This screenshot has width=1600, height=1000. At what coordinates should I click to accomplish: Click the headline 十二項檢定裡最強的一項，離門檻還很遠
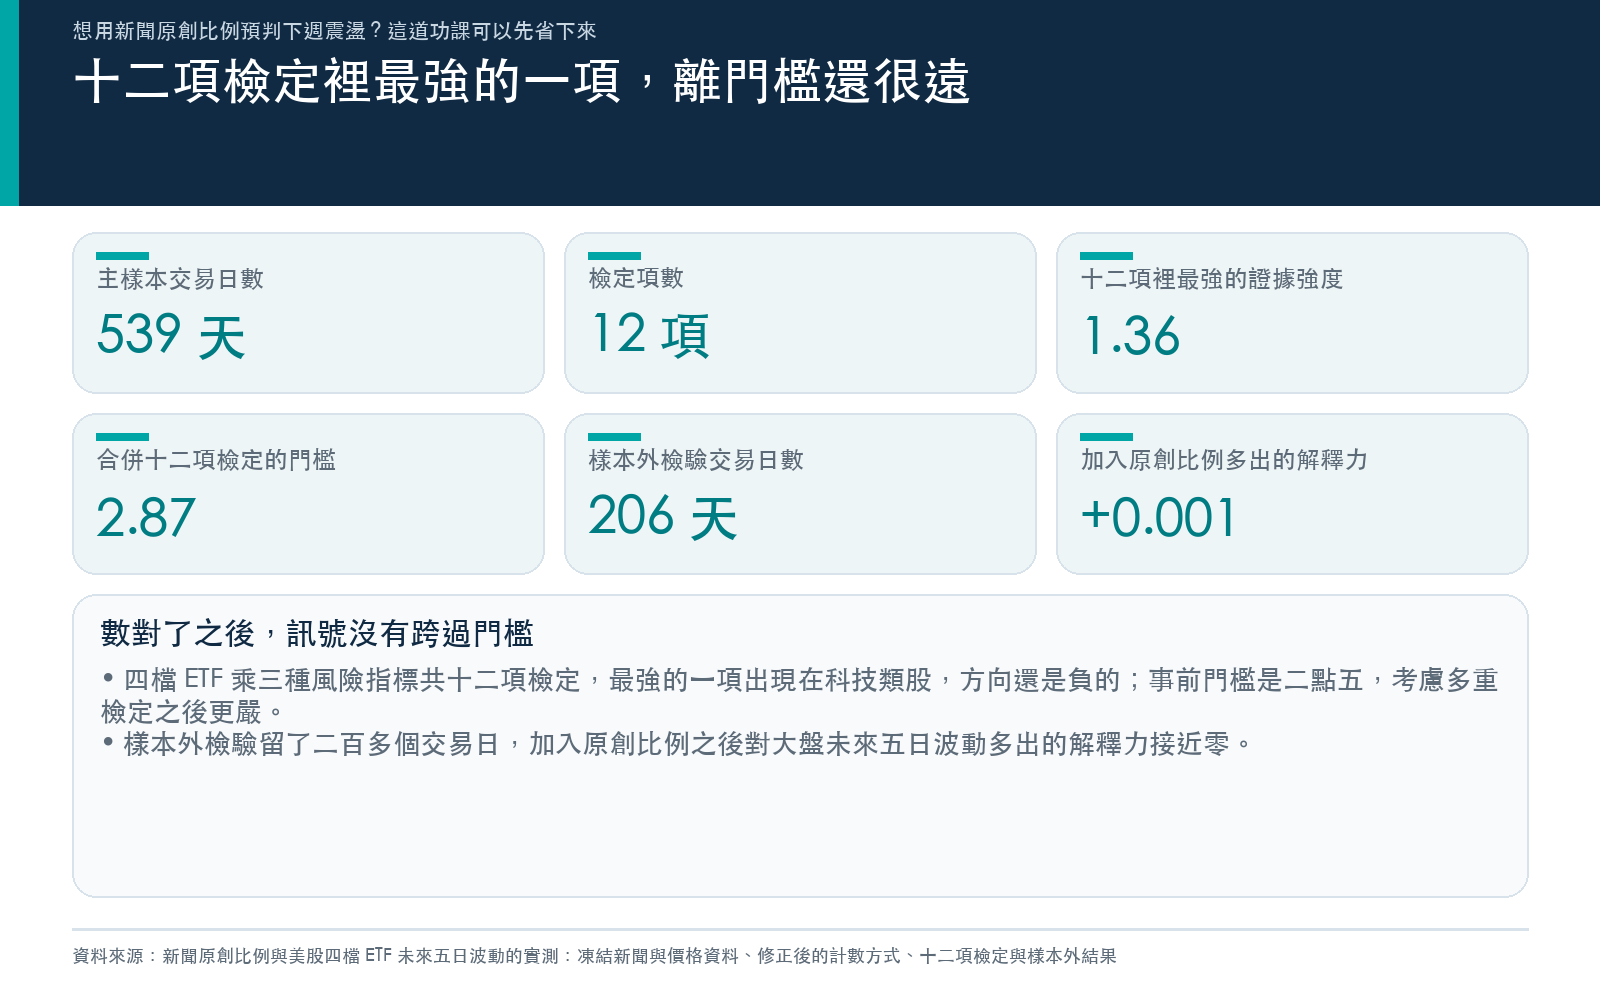pyautogui.click(x=522, y=82)
